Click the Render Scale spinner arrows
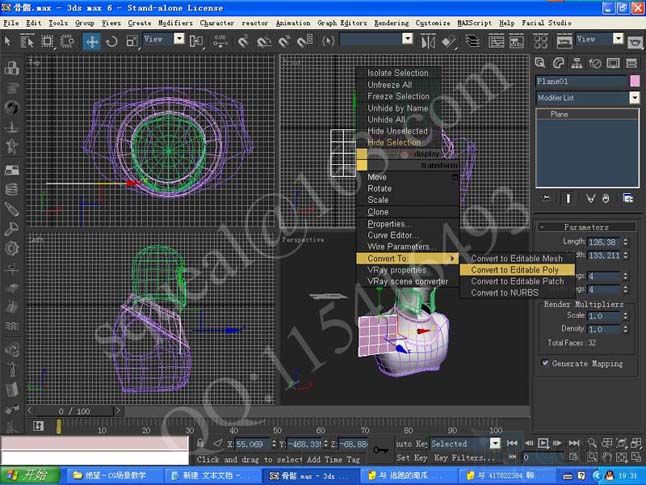The height and width of the screenshot is (485, 646). (x=625, y=316)
